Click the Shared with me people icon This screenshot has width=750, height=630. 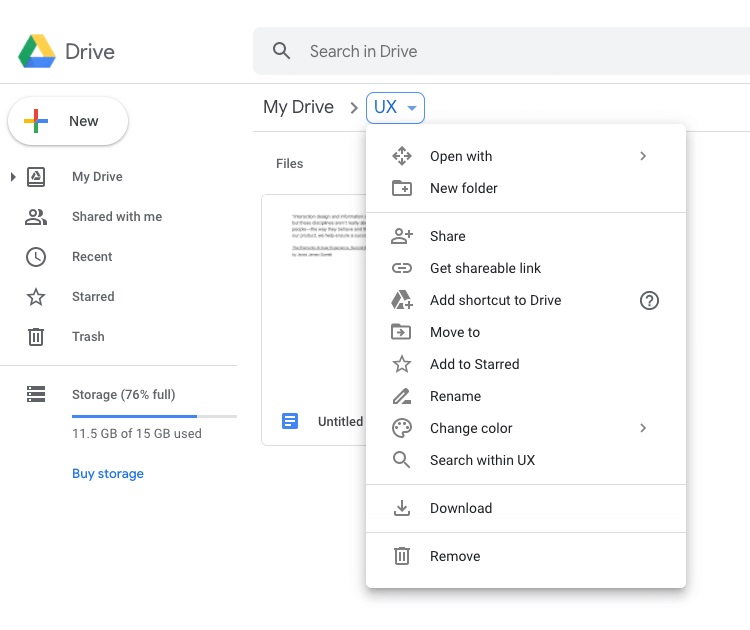click(x=36, y=217)
